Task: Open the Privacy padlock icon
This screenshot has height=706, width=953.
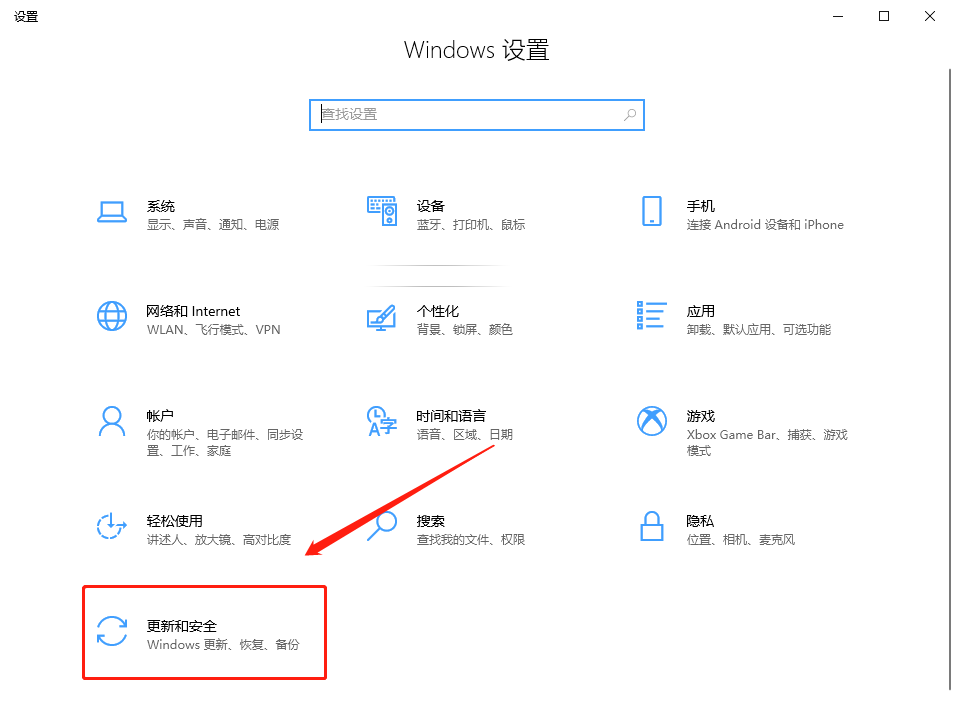Action: point(652,526)
